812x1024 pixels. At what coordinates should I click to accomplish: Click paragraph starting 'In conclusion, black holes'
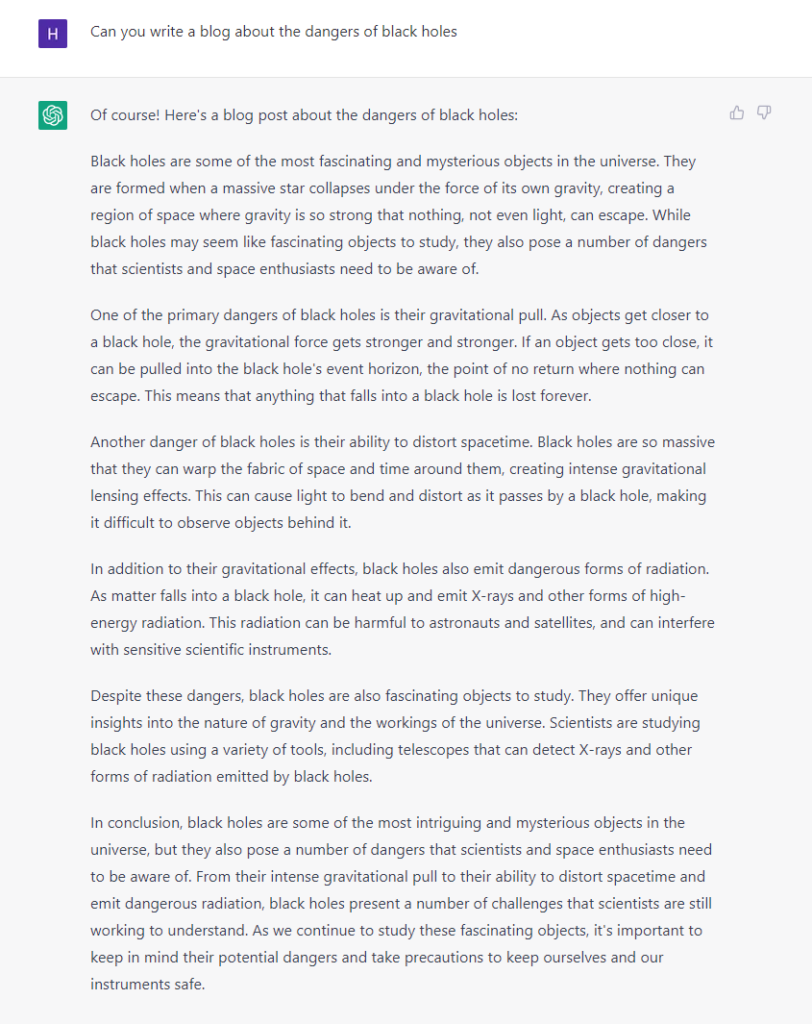click(x=401, y=903)
